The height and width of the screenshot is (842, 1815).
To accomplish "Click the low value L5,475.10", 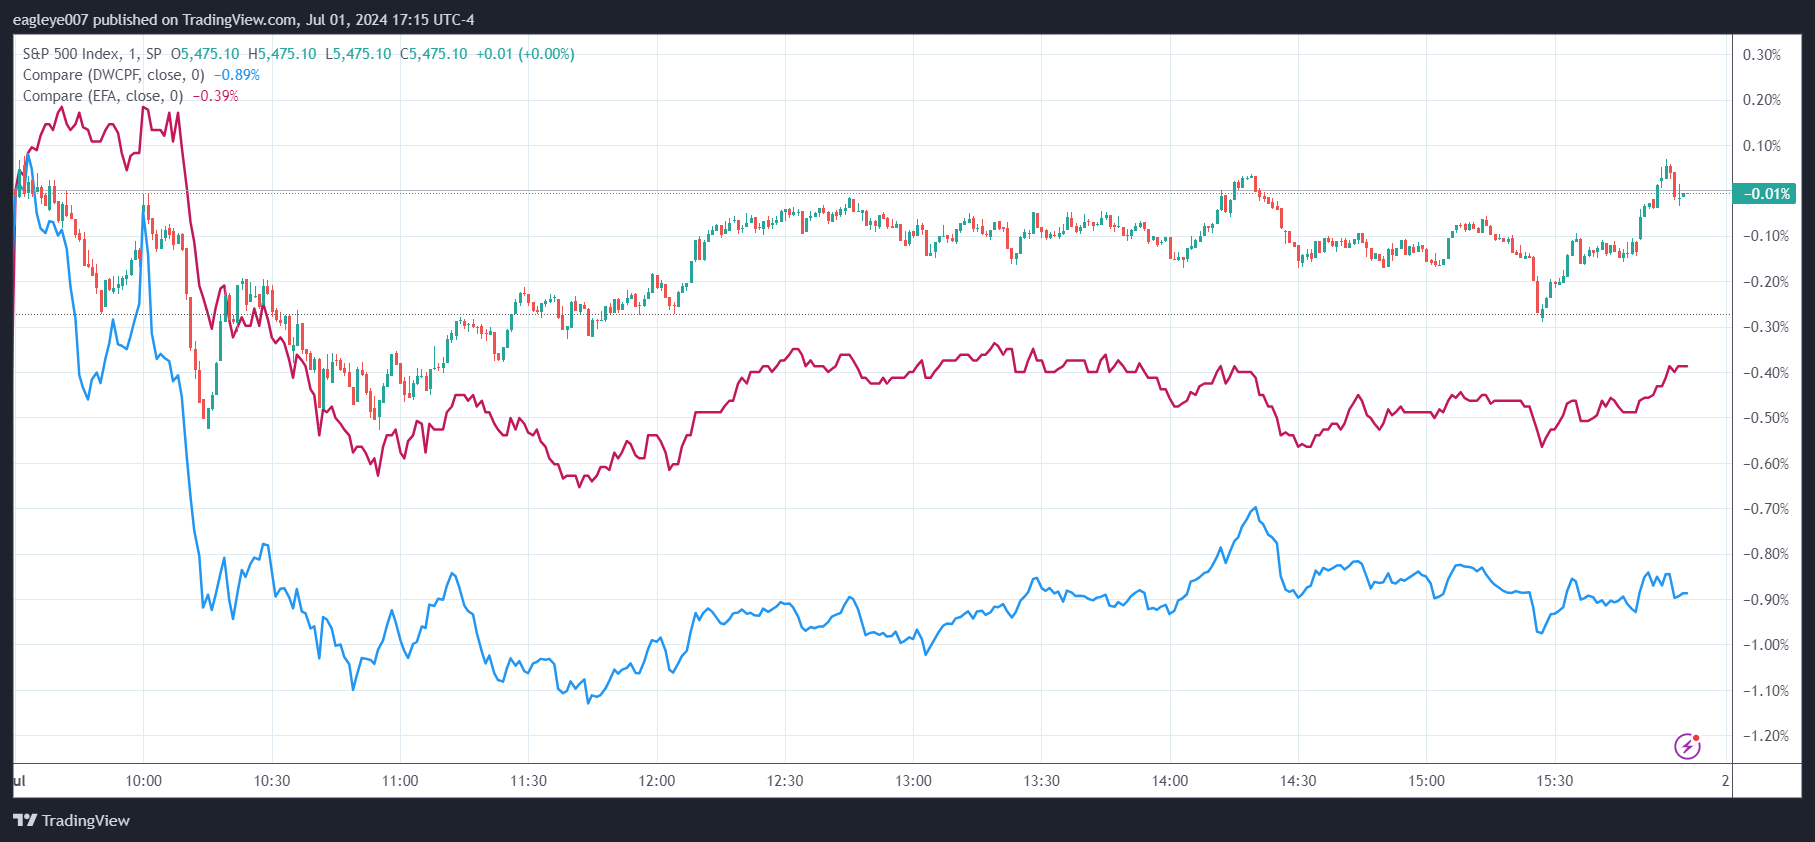I will (x=358, y=54).
